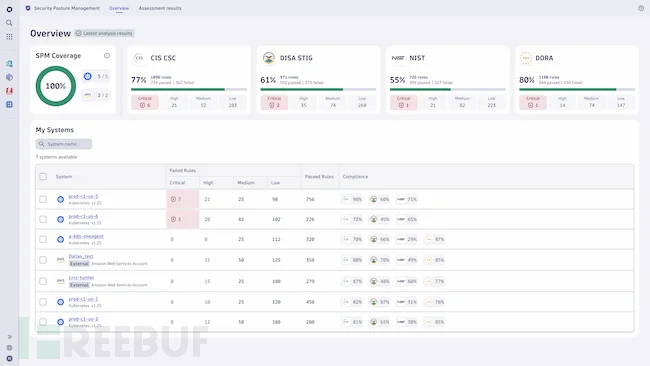Click the DORA logo icon
650x366 pixels.
[x=526, y=58]
